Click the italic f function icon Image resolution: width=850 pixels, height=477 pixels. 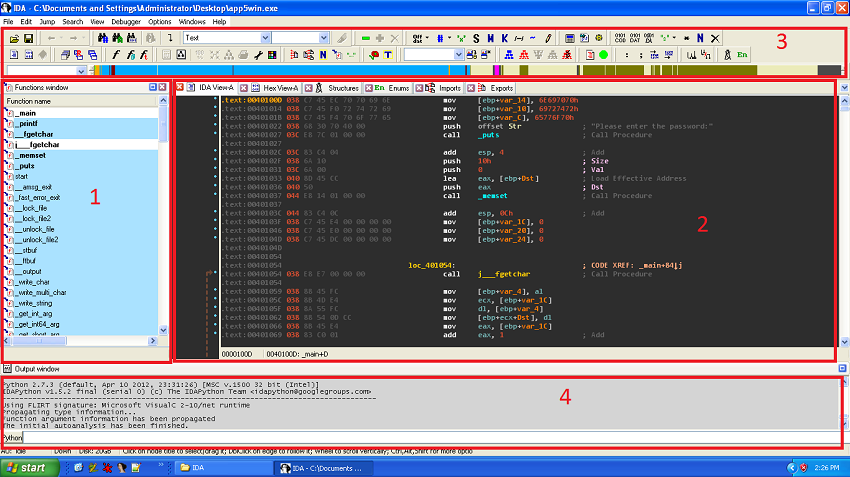(x=115, y=55)
